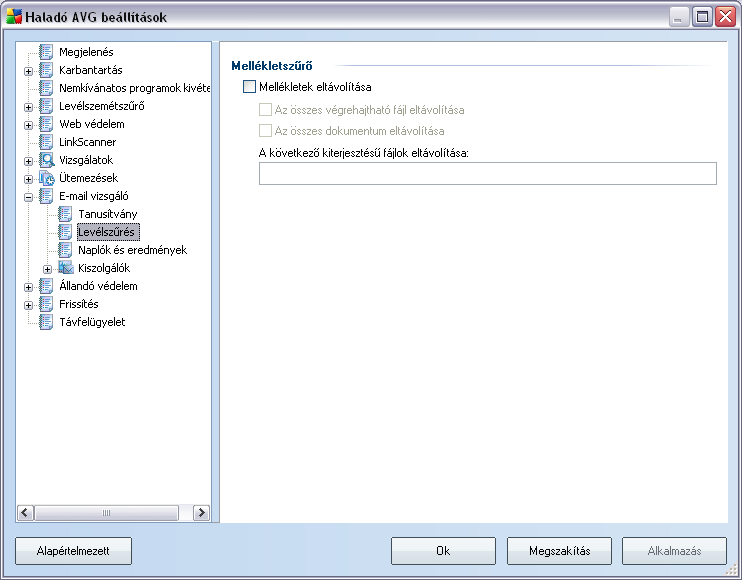Screen dimensions: 742x580
Task: Click the file extensions input field
Action: (488, 173)
